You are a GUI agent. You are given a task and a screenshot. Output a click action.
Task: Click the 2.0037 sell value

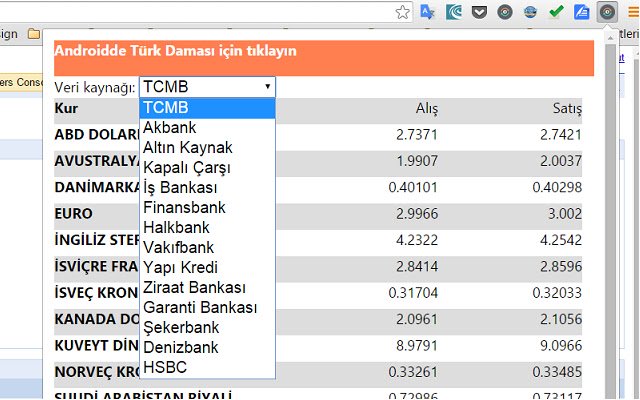pos(561,161)
